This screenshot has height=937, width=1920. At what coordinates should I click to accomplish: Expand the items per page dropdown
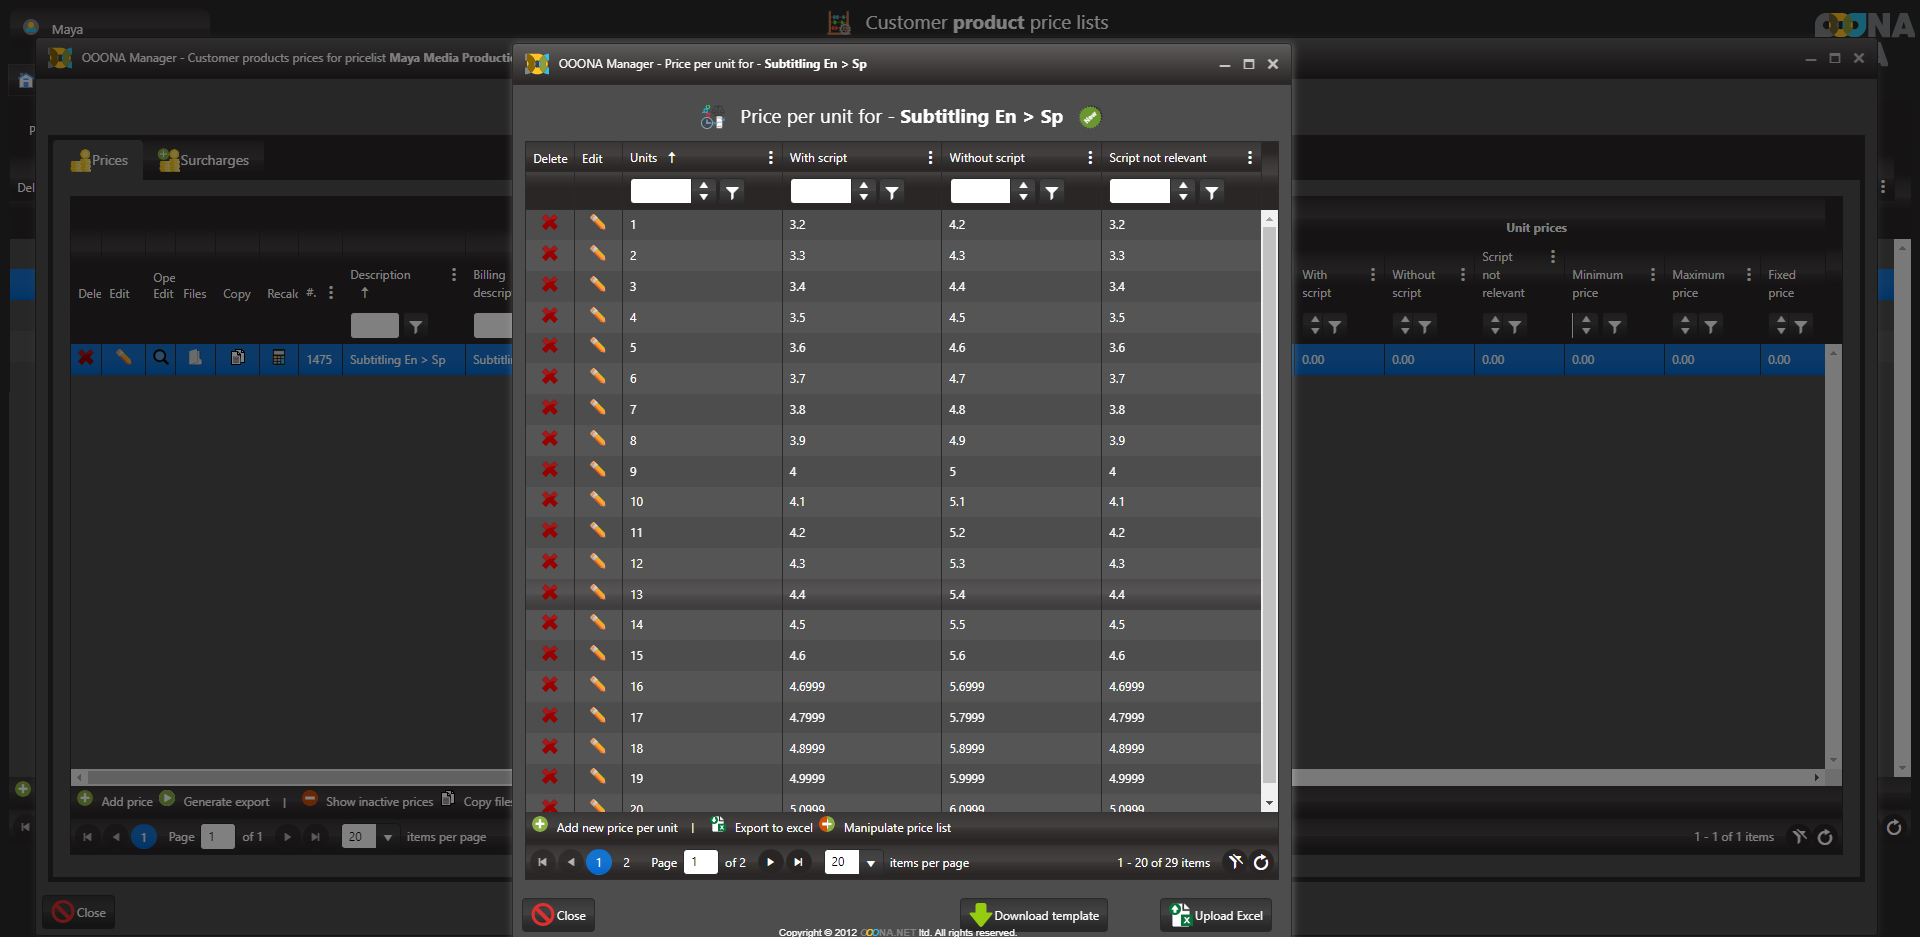871,863
